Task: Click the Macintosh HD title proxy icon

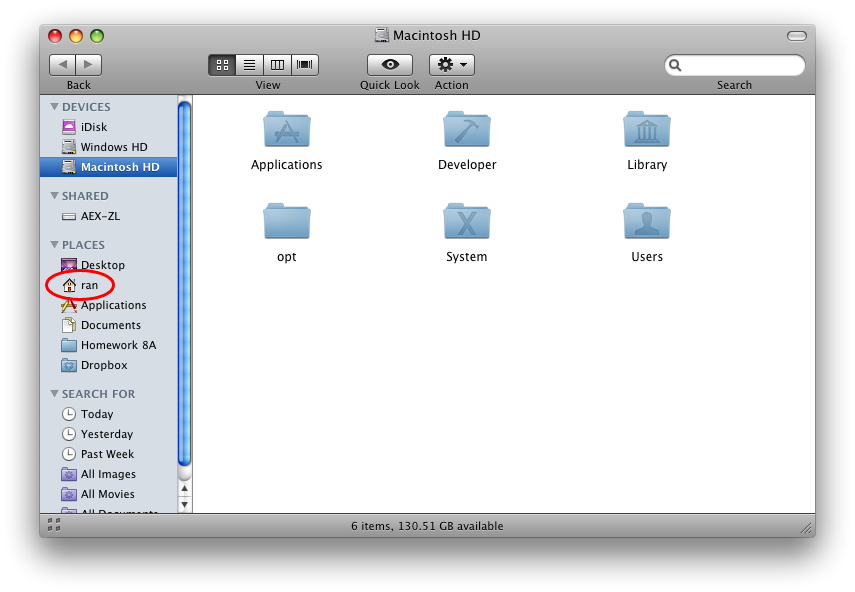Action: pyautogui.click(x=382, y=35)
